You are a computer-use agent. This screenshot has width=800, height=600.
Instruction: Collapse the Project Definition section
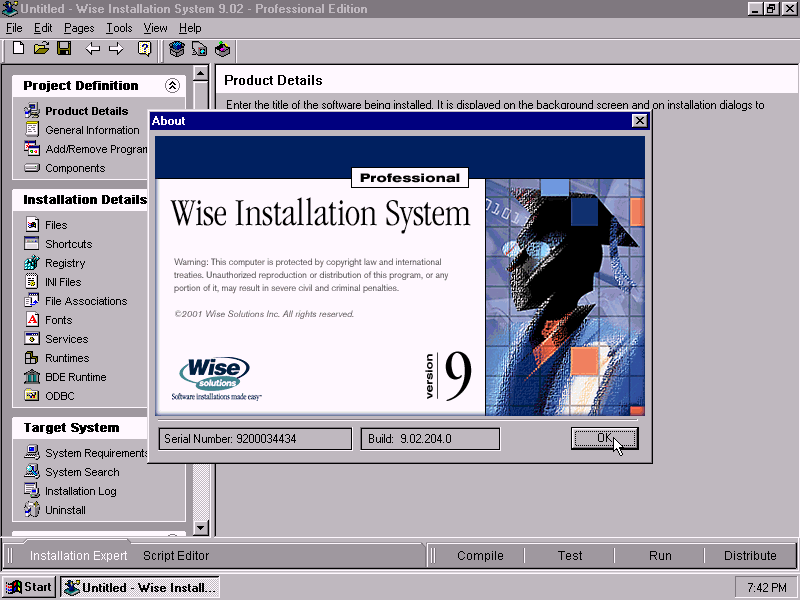[172, 86]
